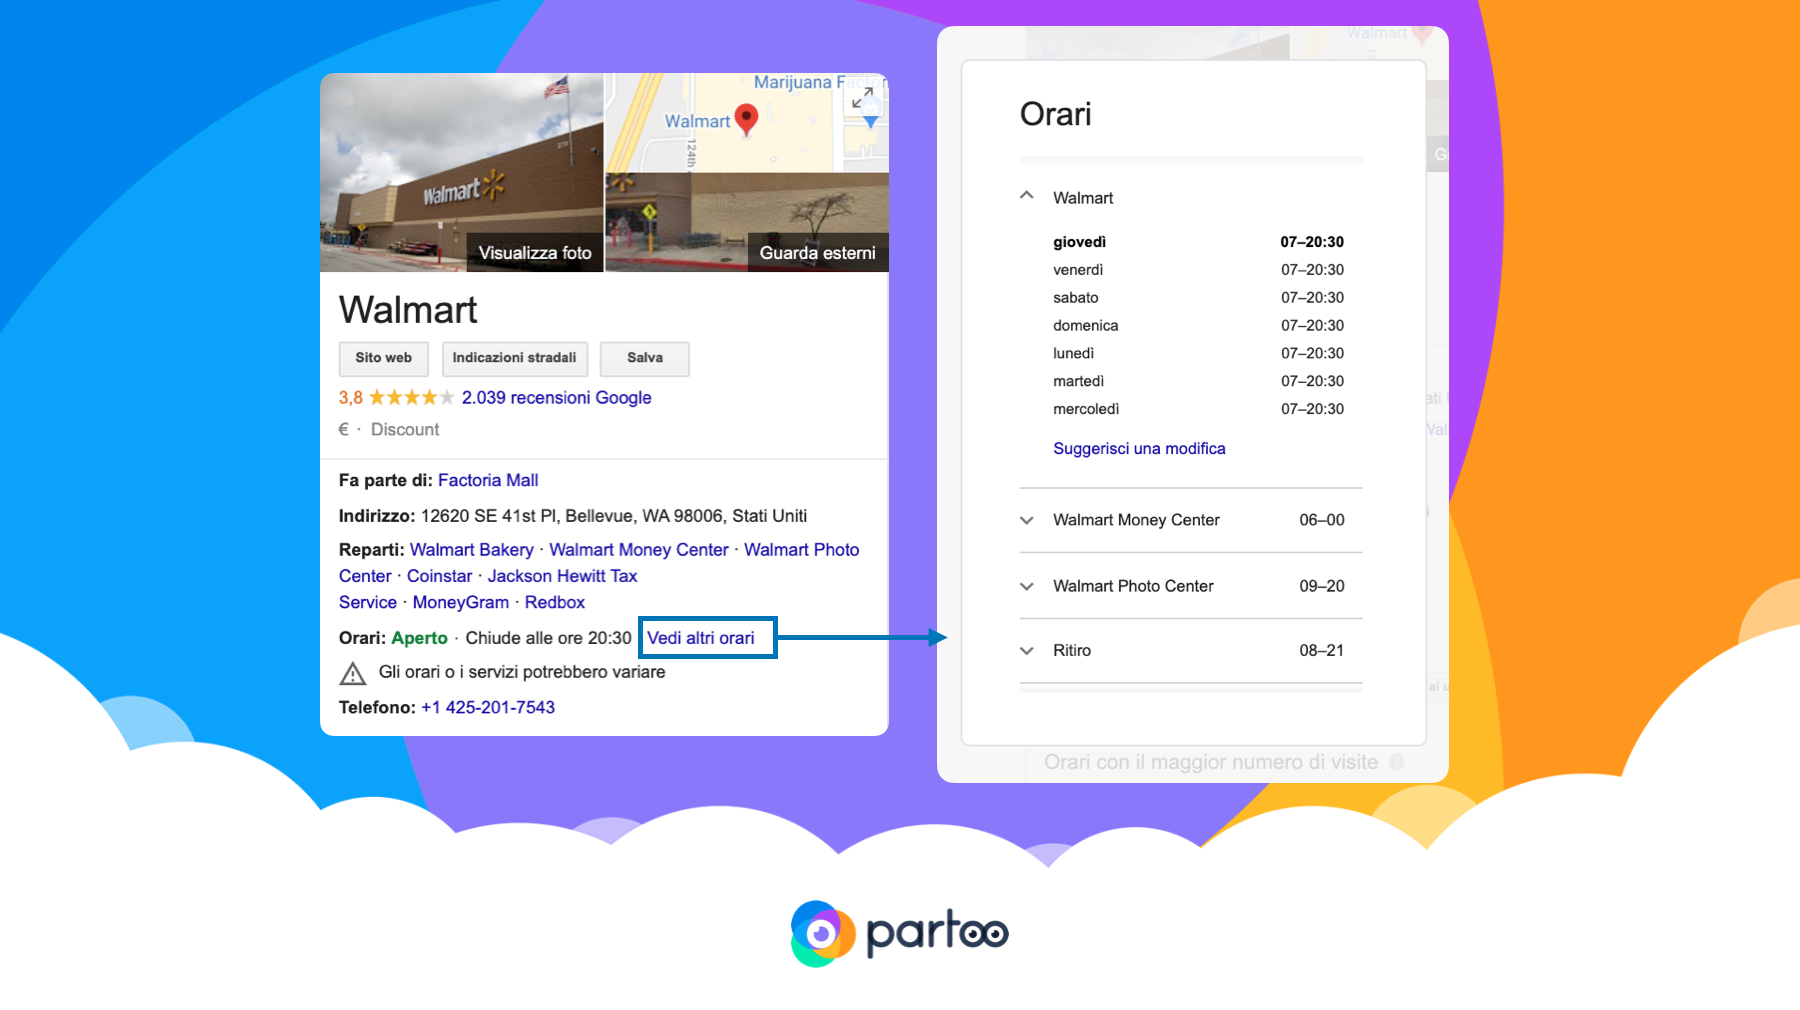Screen dimensions: 1800x1010
Task: Select the domenica hours row
Action: click(1198, 326)
